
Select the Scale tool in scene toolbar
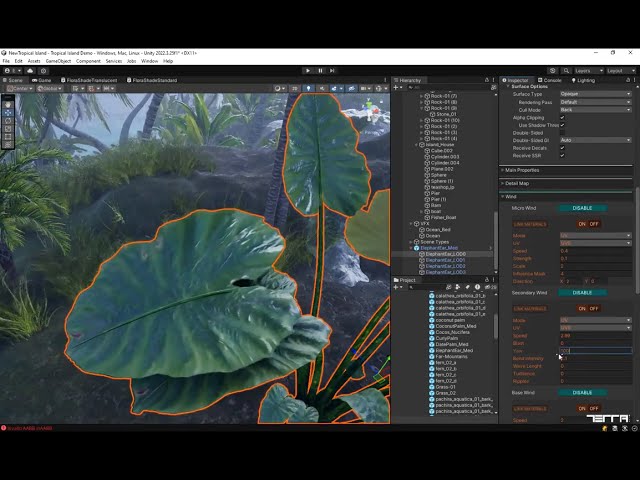pyautogui.click(x=8, y=129)
